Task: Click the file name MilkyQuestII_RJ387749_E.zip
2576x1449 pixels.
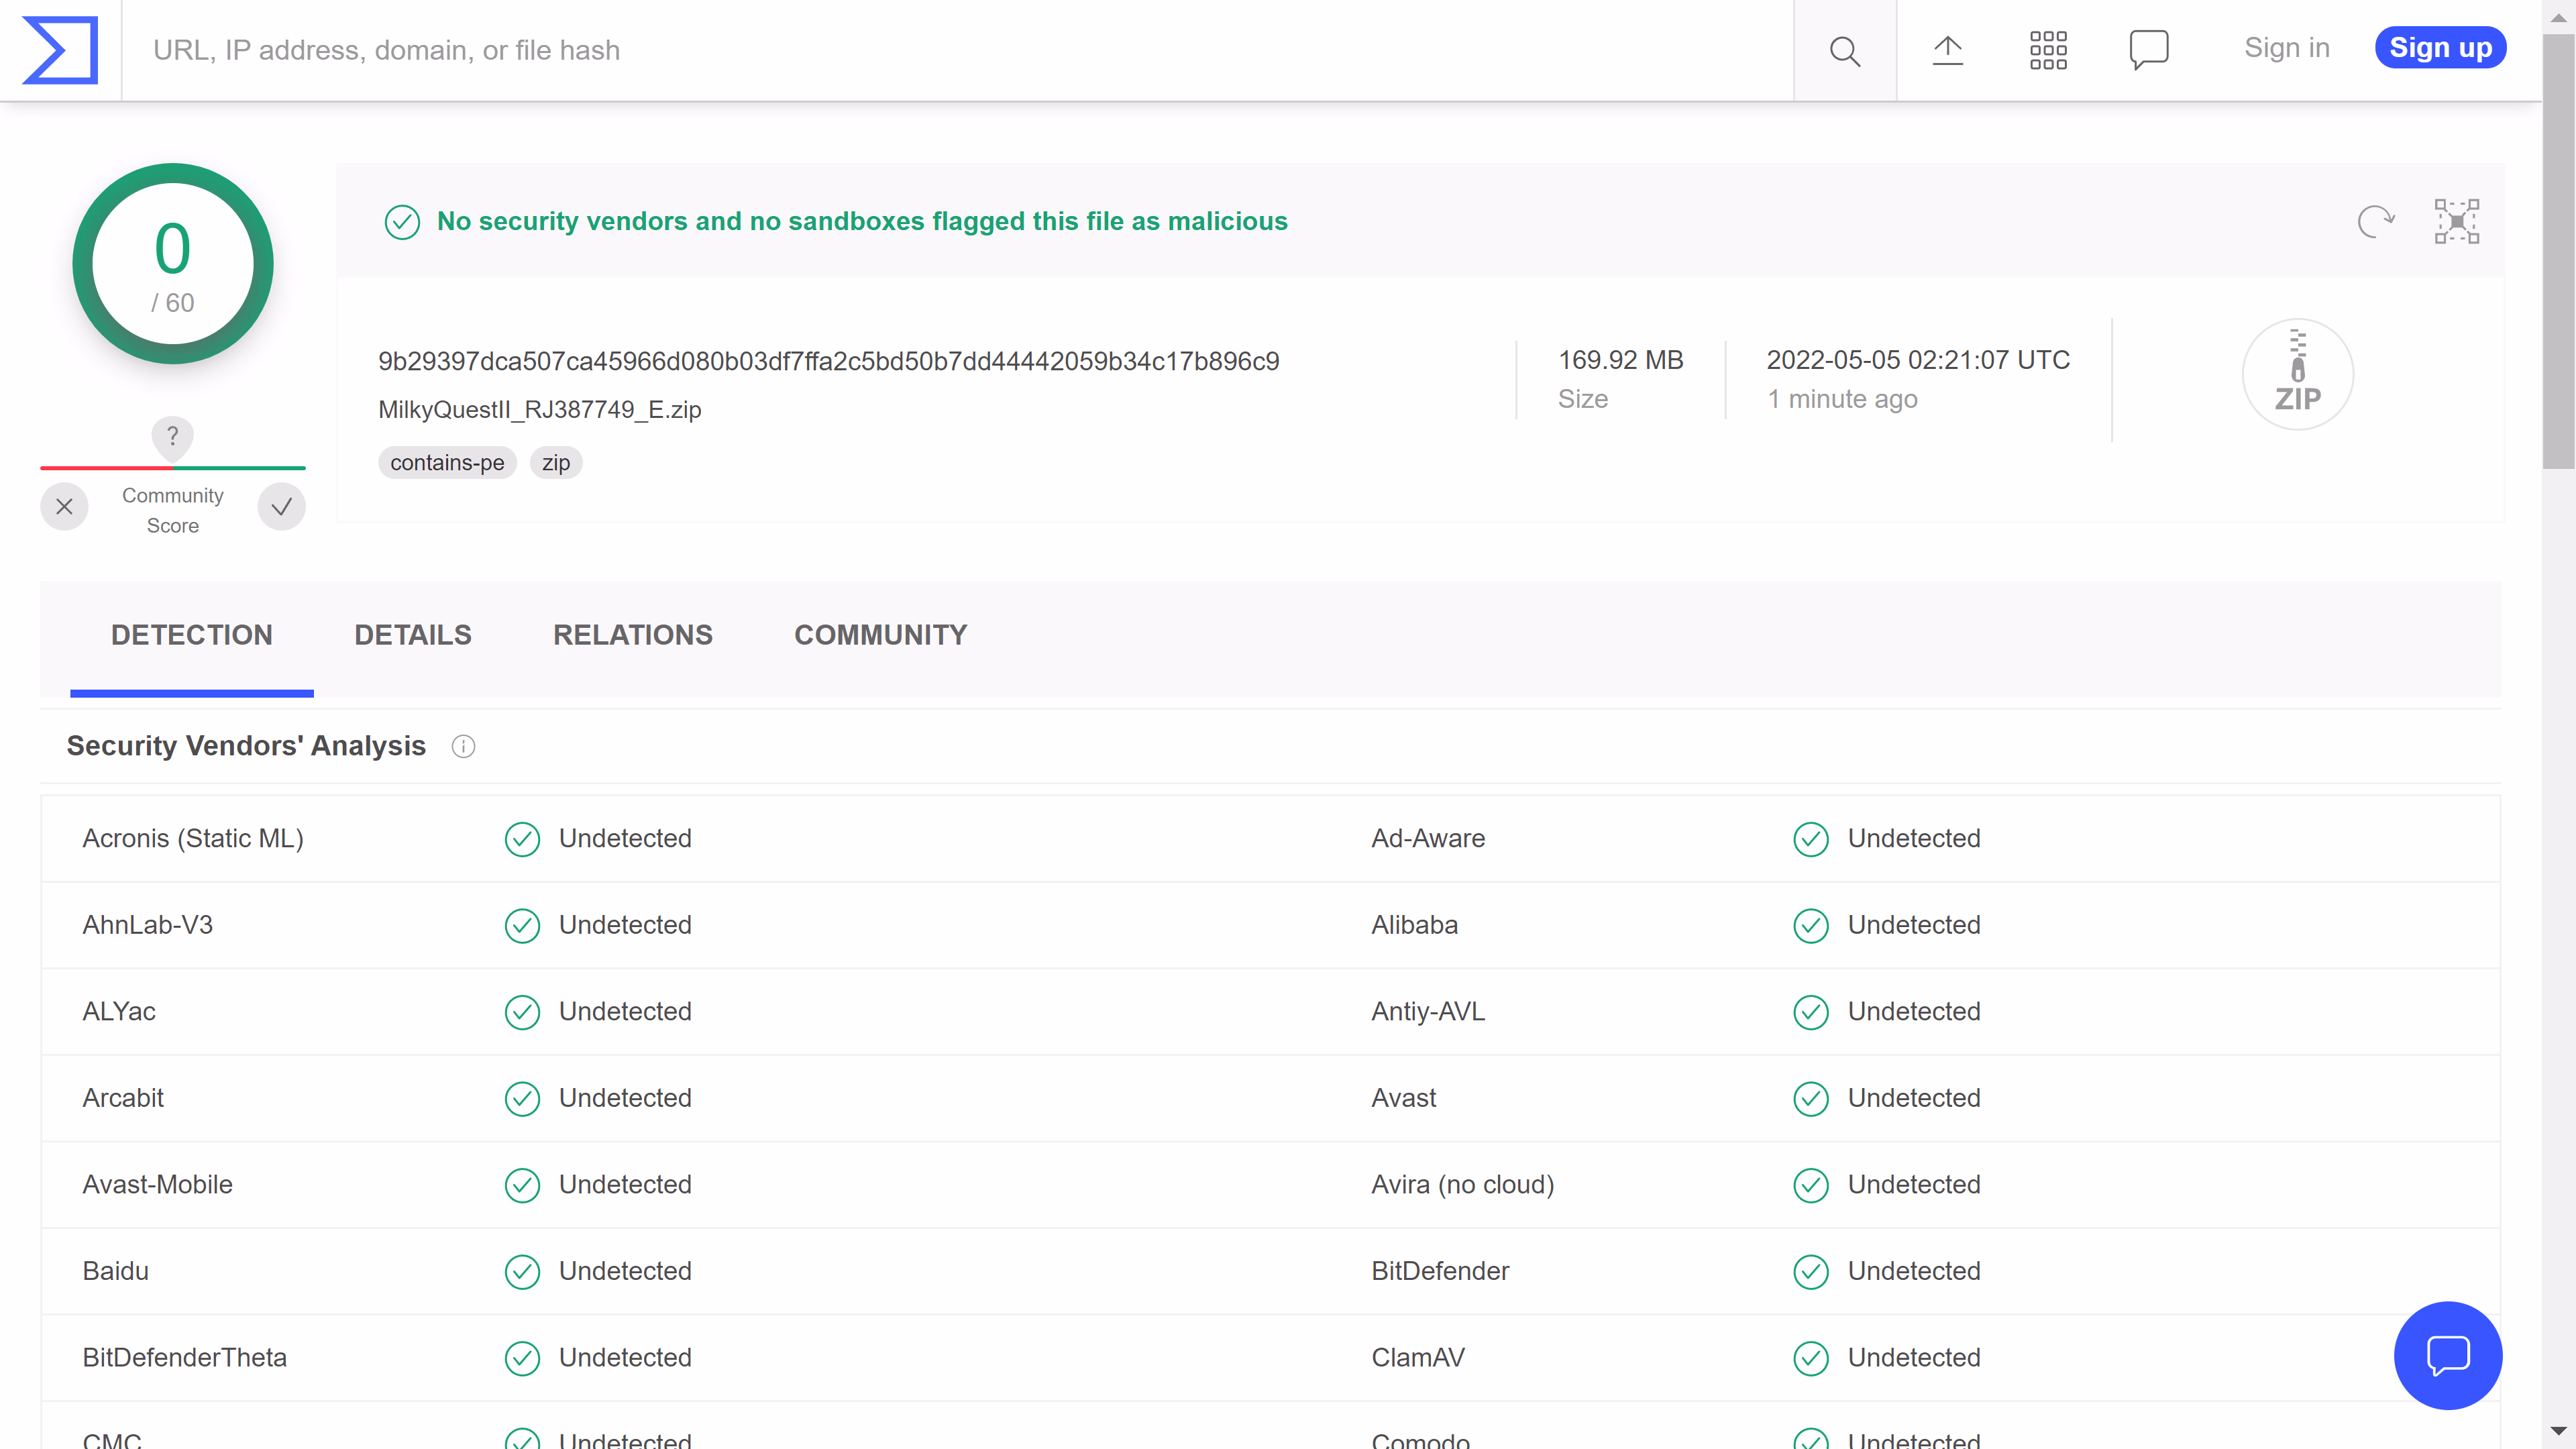Action: [x=540, y=410]
